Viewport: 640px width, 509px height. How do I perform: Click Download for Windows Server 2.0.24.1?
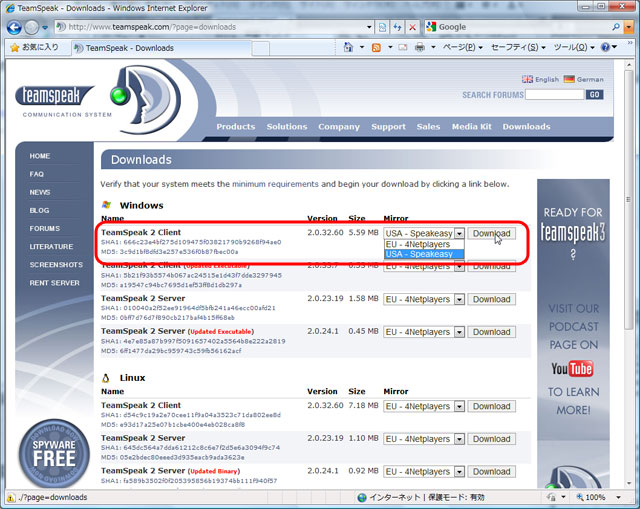pos(491,332)
